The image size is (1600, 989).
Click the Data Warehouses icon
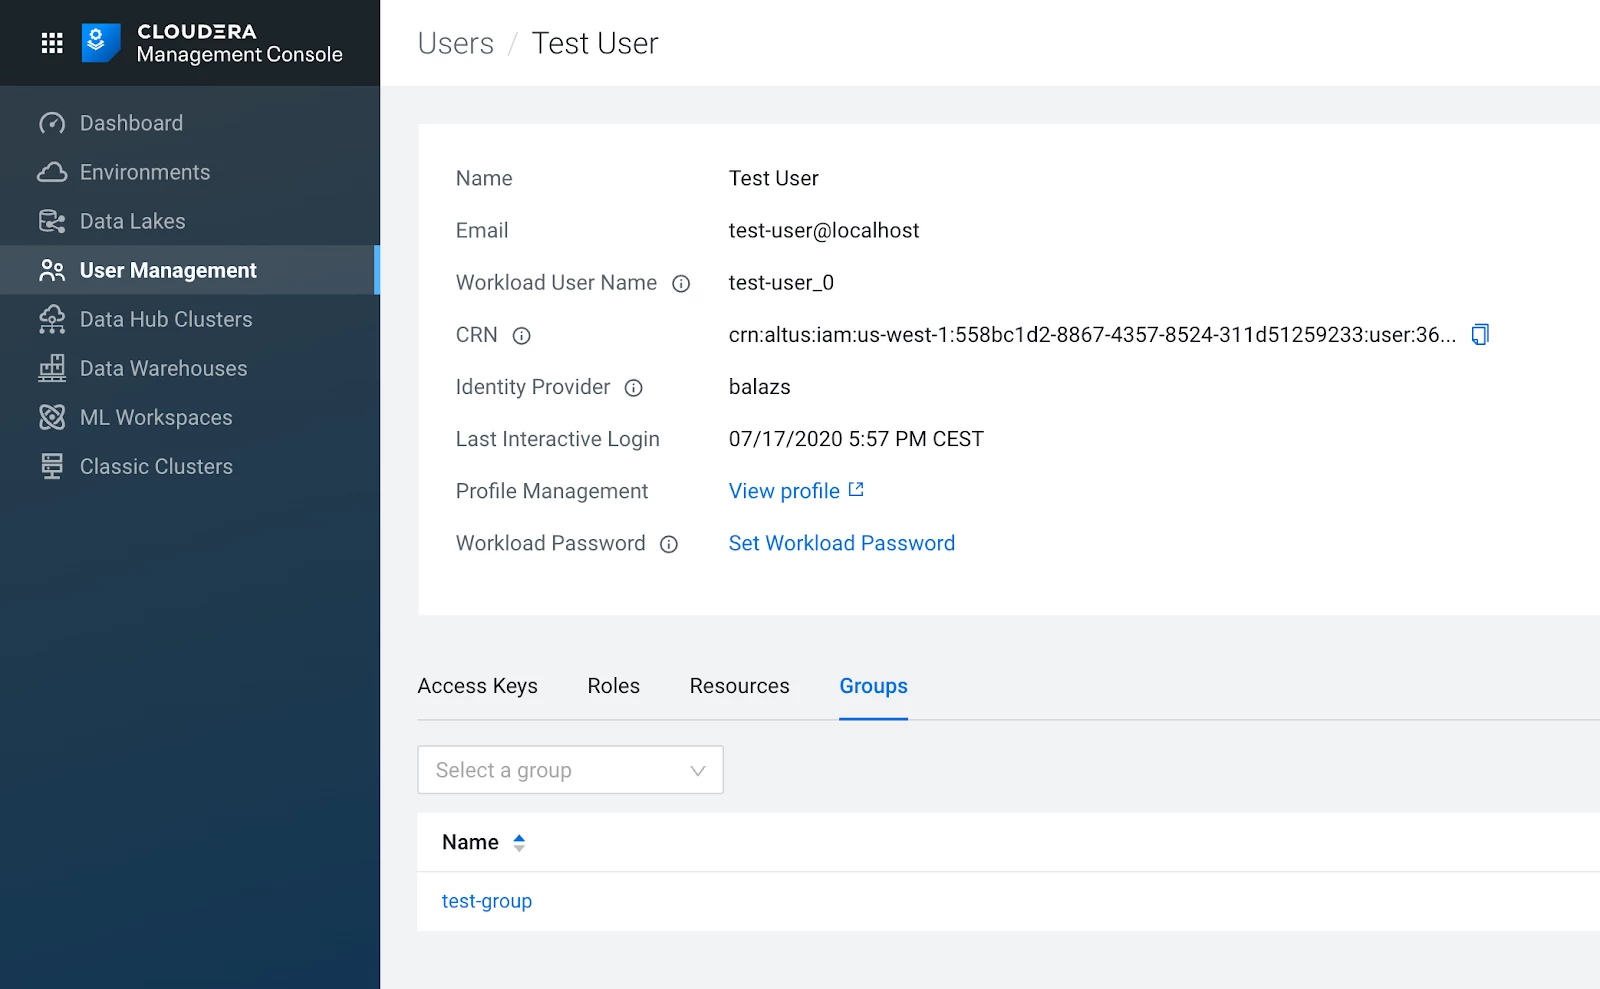(52, 368)
